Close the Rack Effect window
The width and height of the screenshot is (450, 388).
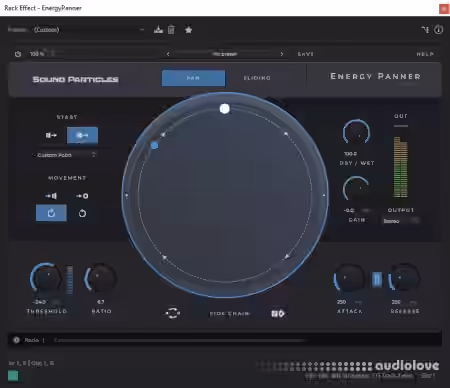click(444, 9)
